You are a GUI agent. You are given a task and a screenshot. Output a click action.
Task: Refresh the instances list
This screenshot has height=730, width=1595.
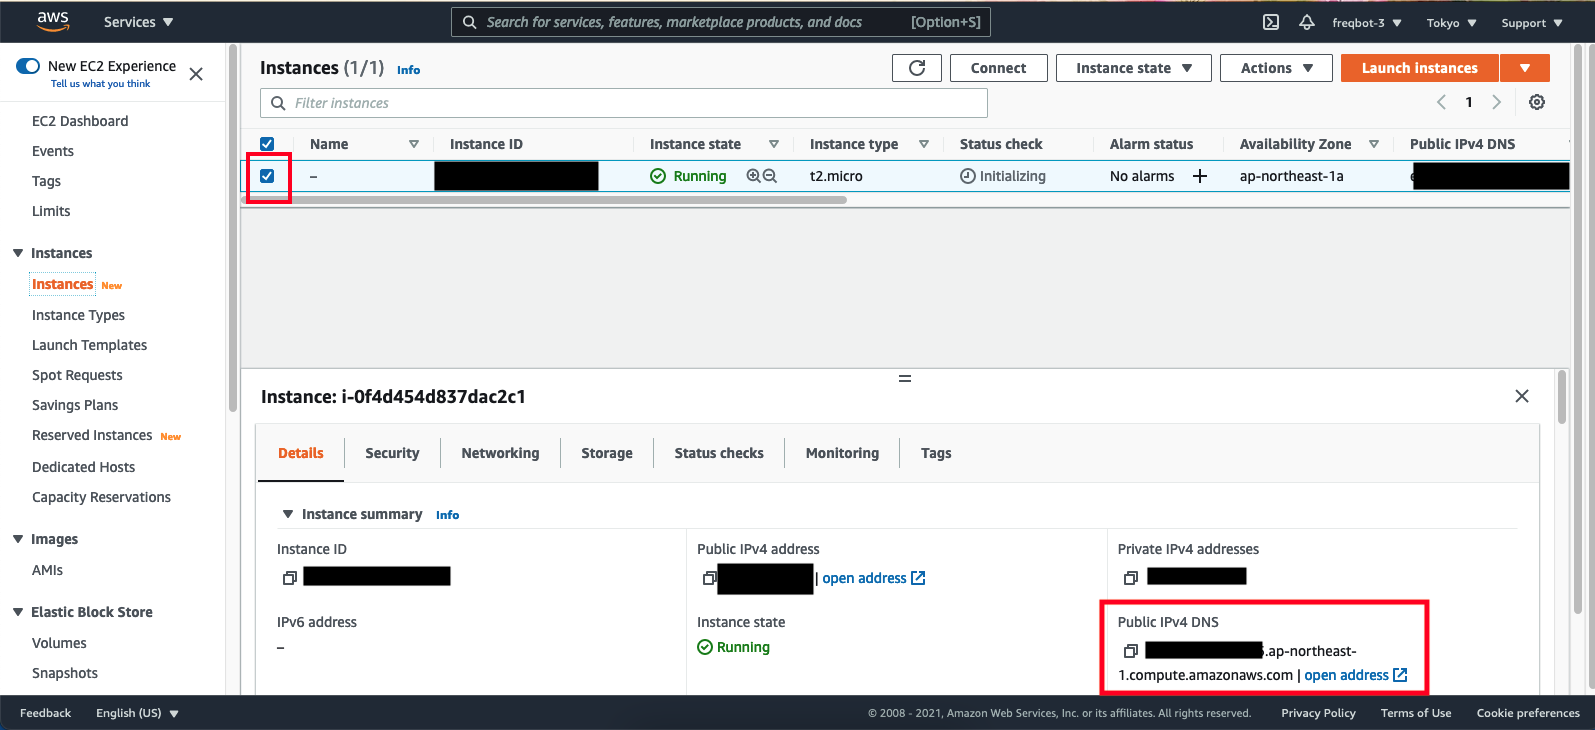point(917,68)
